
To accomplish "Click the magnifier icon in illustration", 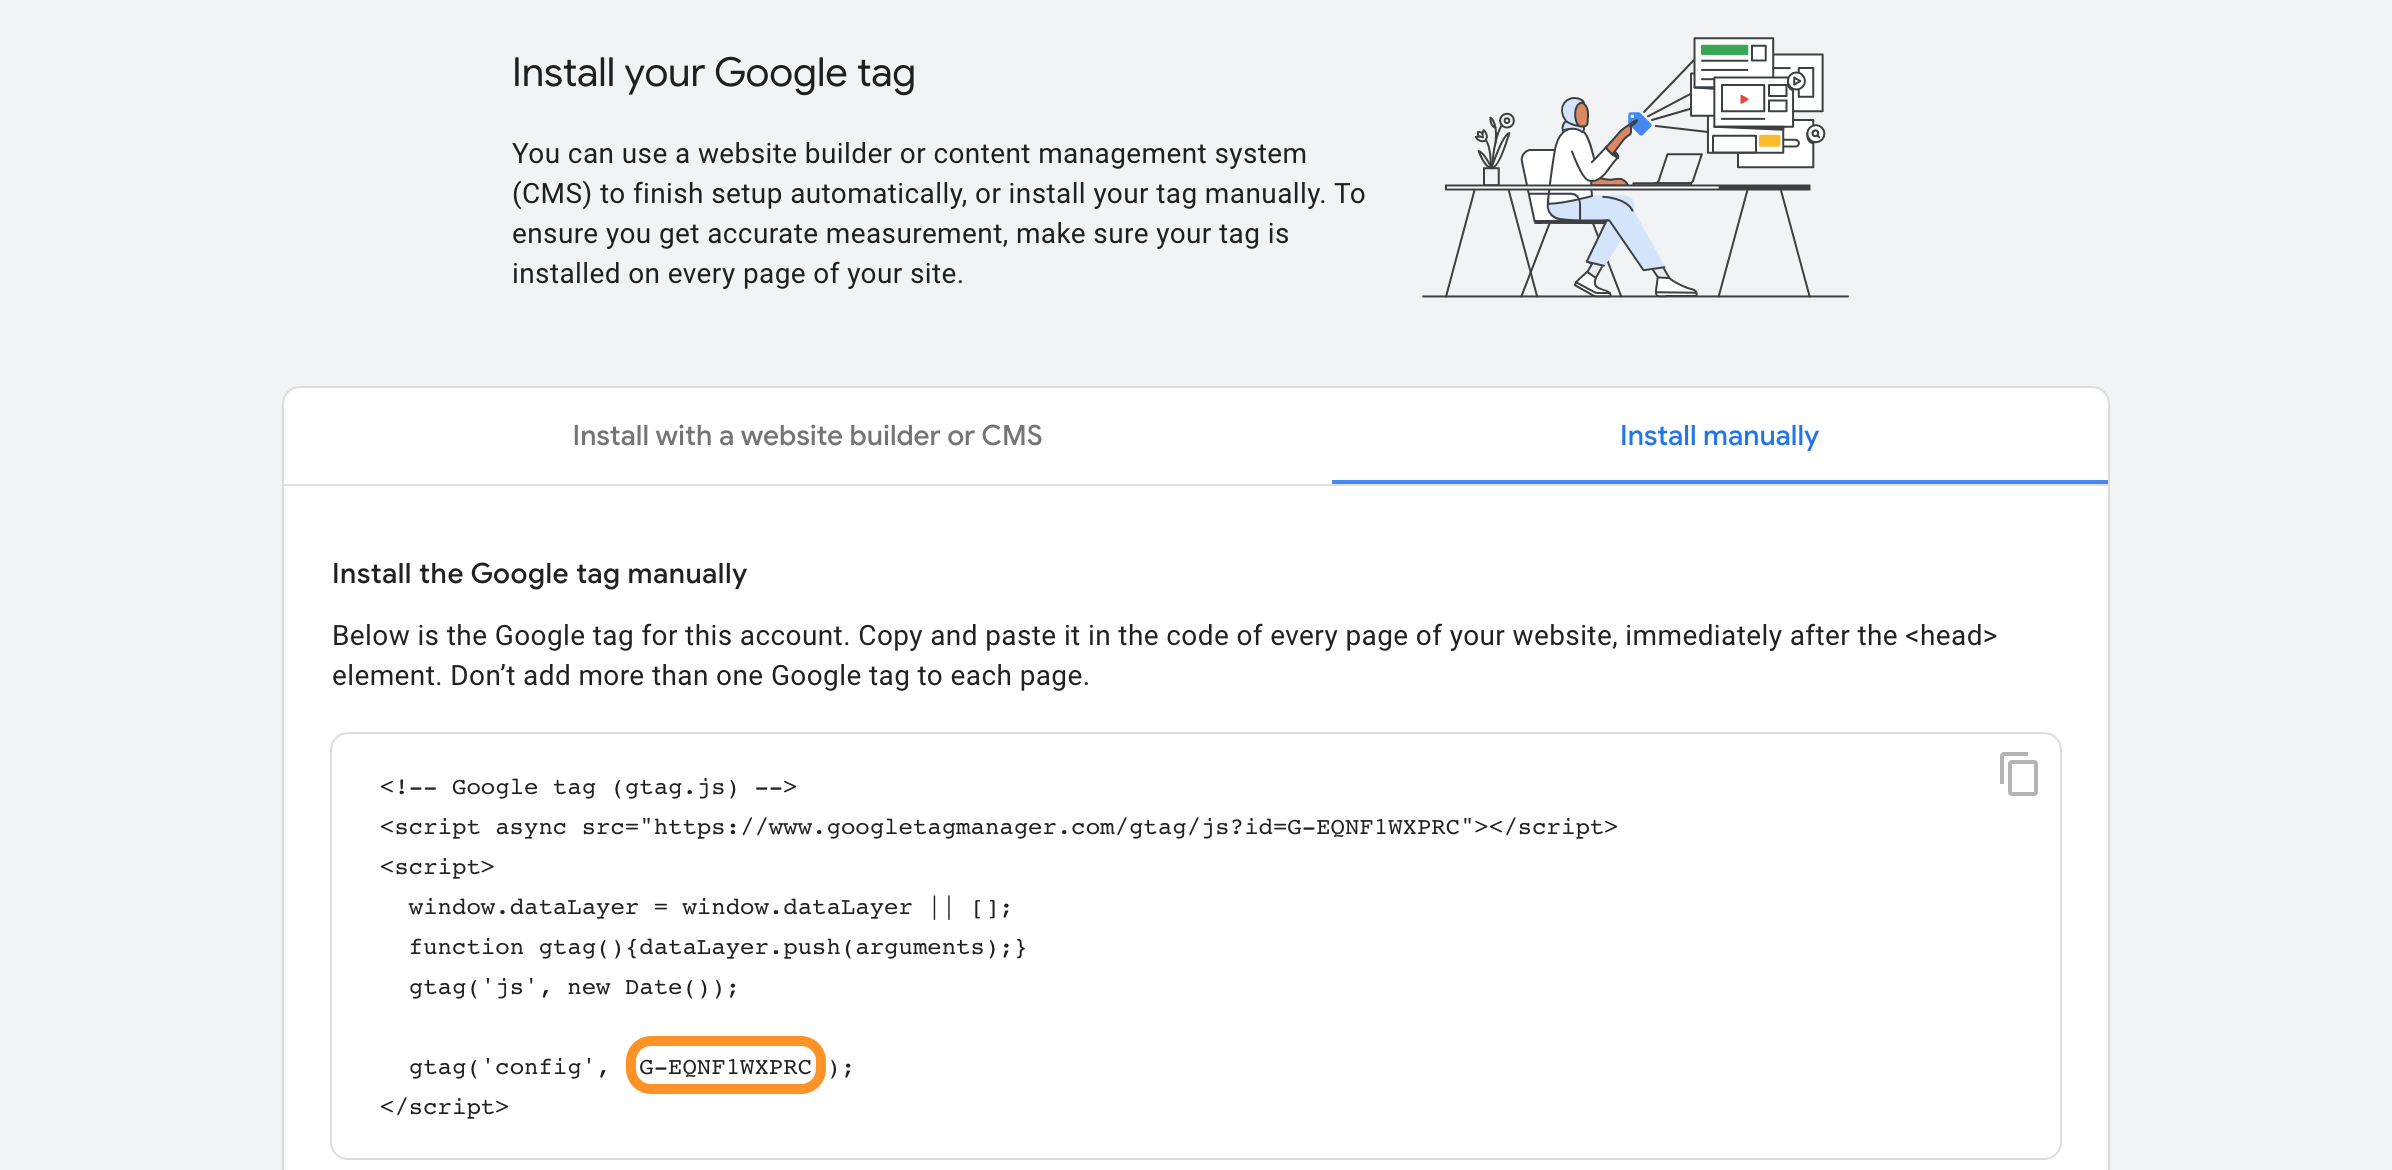I will tap(1816, 133).
